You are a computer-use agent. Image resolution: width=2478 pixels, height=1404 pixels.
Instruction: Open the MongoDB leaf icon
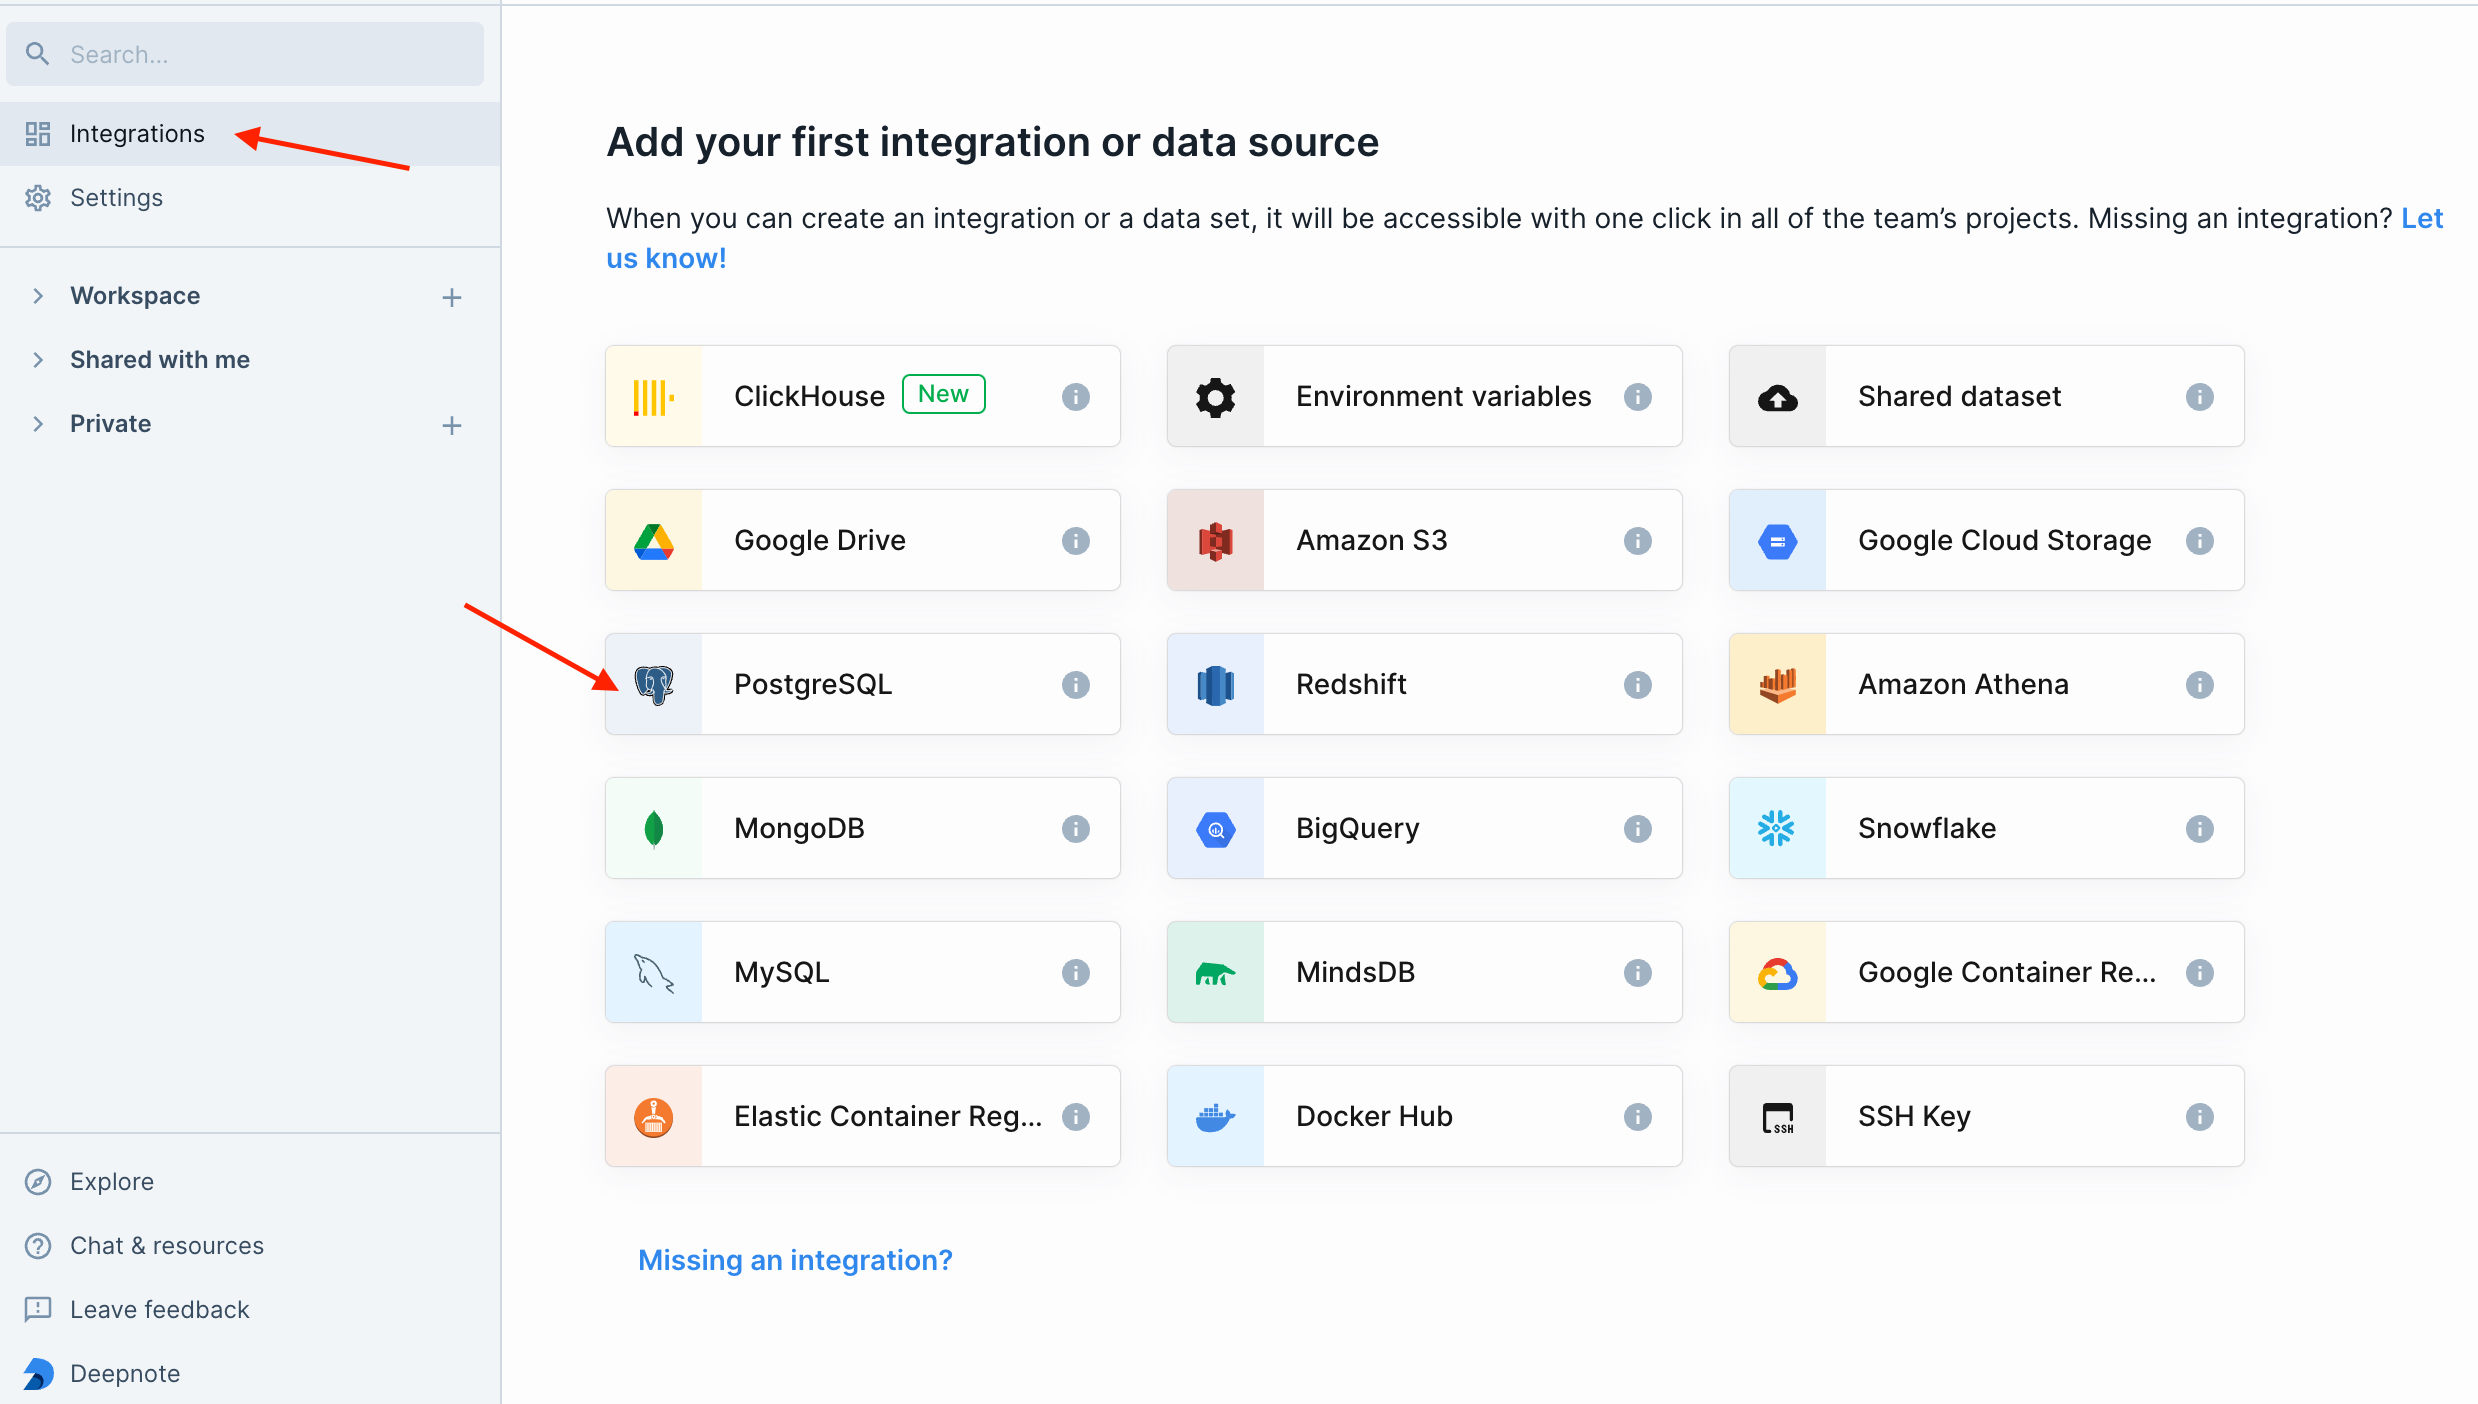click(x=654, y=829)
